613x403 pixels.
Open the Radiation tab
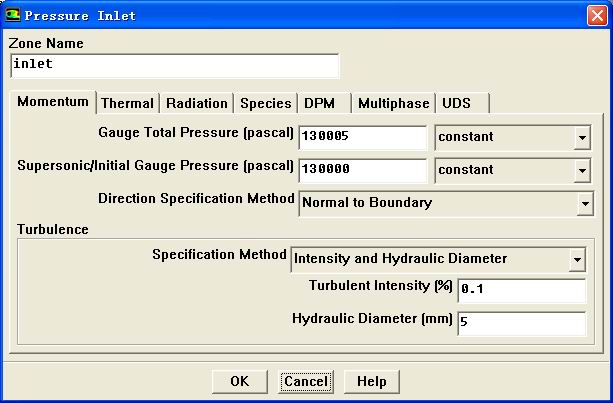197,103
